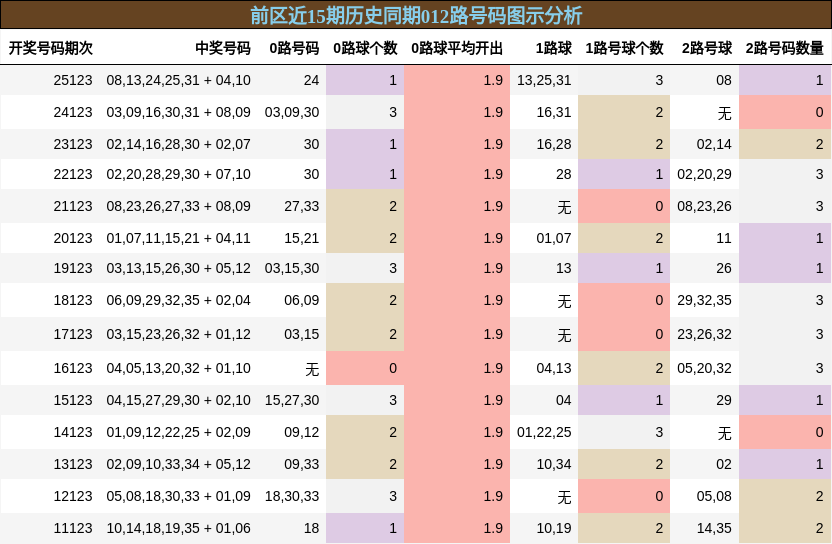Screen dimensions: 832x544
Task: Select issue number 22123
Action: [73, 174]
